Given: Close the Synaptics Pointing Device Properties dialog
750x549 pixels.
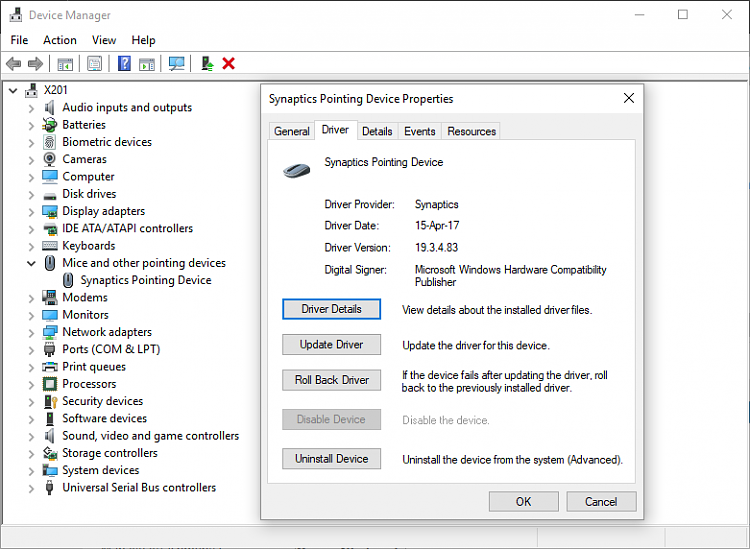Looking at the screenshot, I should [629, 98].
